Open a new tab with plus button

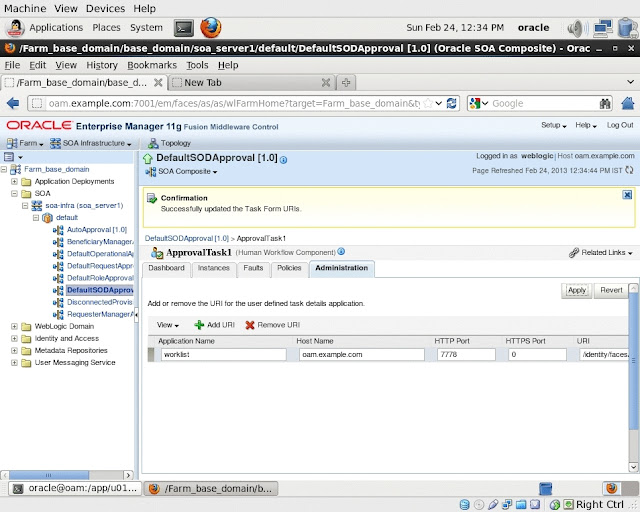[346, 82]
